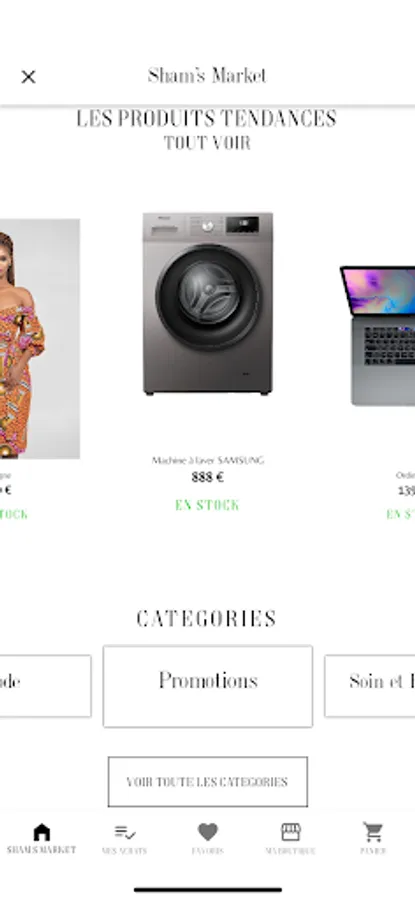Image resolution: width=415 pixels, height=900 pixels.
Task: Open the washing machine product image
Action: (208, 304)
